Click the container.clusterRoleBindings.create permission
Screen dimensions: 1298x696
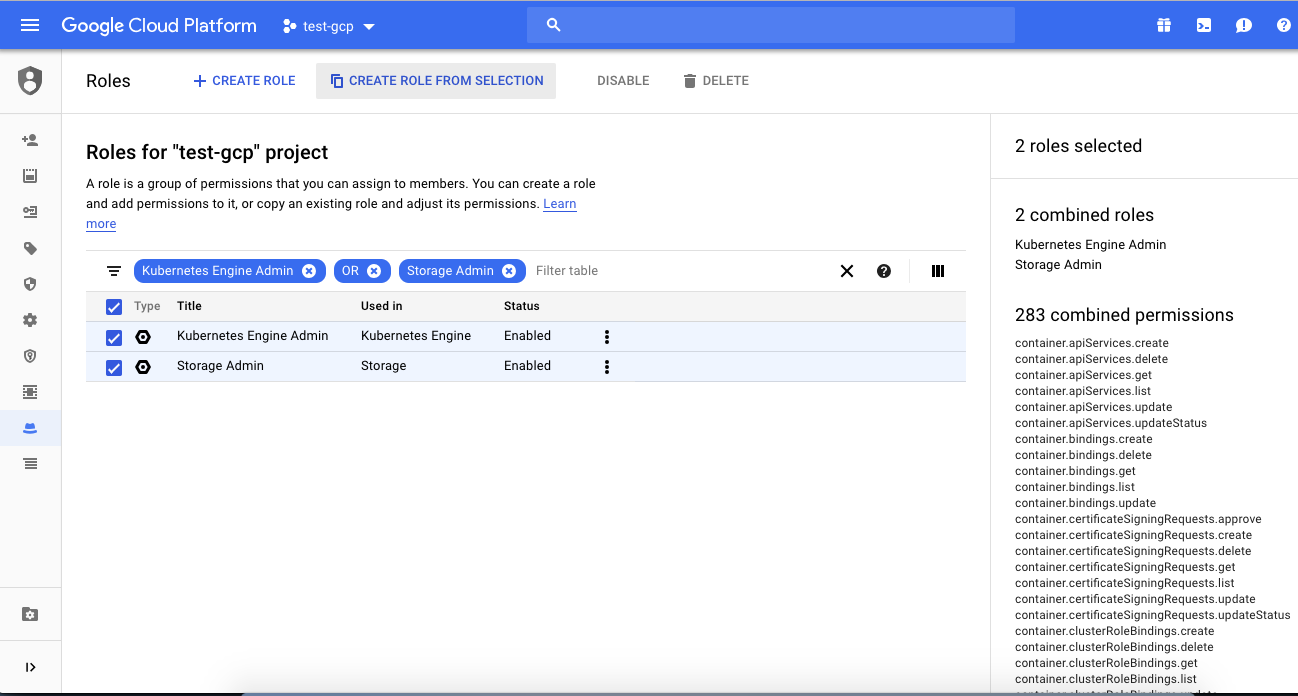tap(1115, 631)
